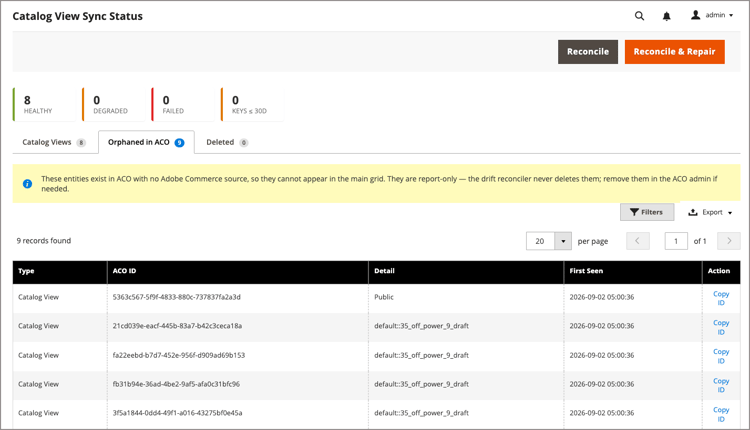
Task: Select the Keys ≤ 30D card
Action: click(x=250, y=104)
